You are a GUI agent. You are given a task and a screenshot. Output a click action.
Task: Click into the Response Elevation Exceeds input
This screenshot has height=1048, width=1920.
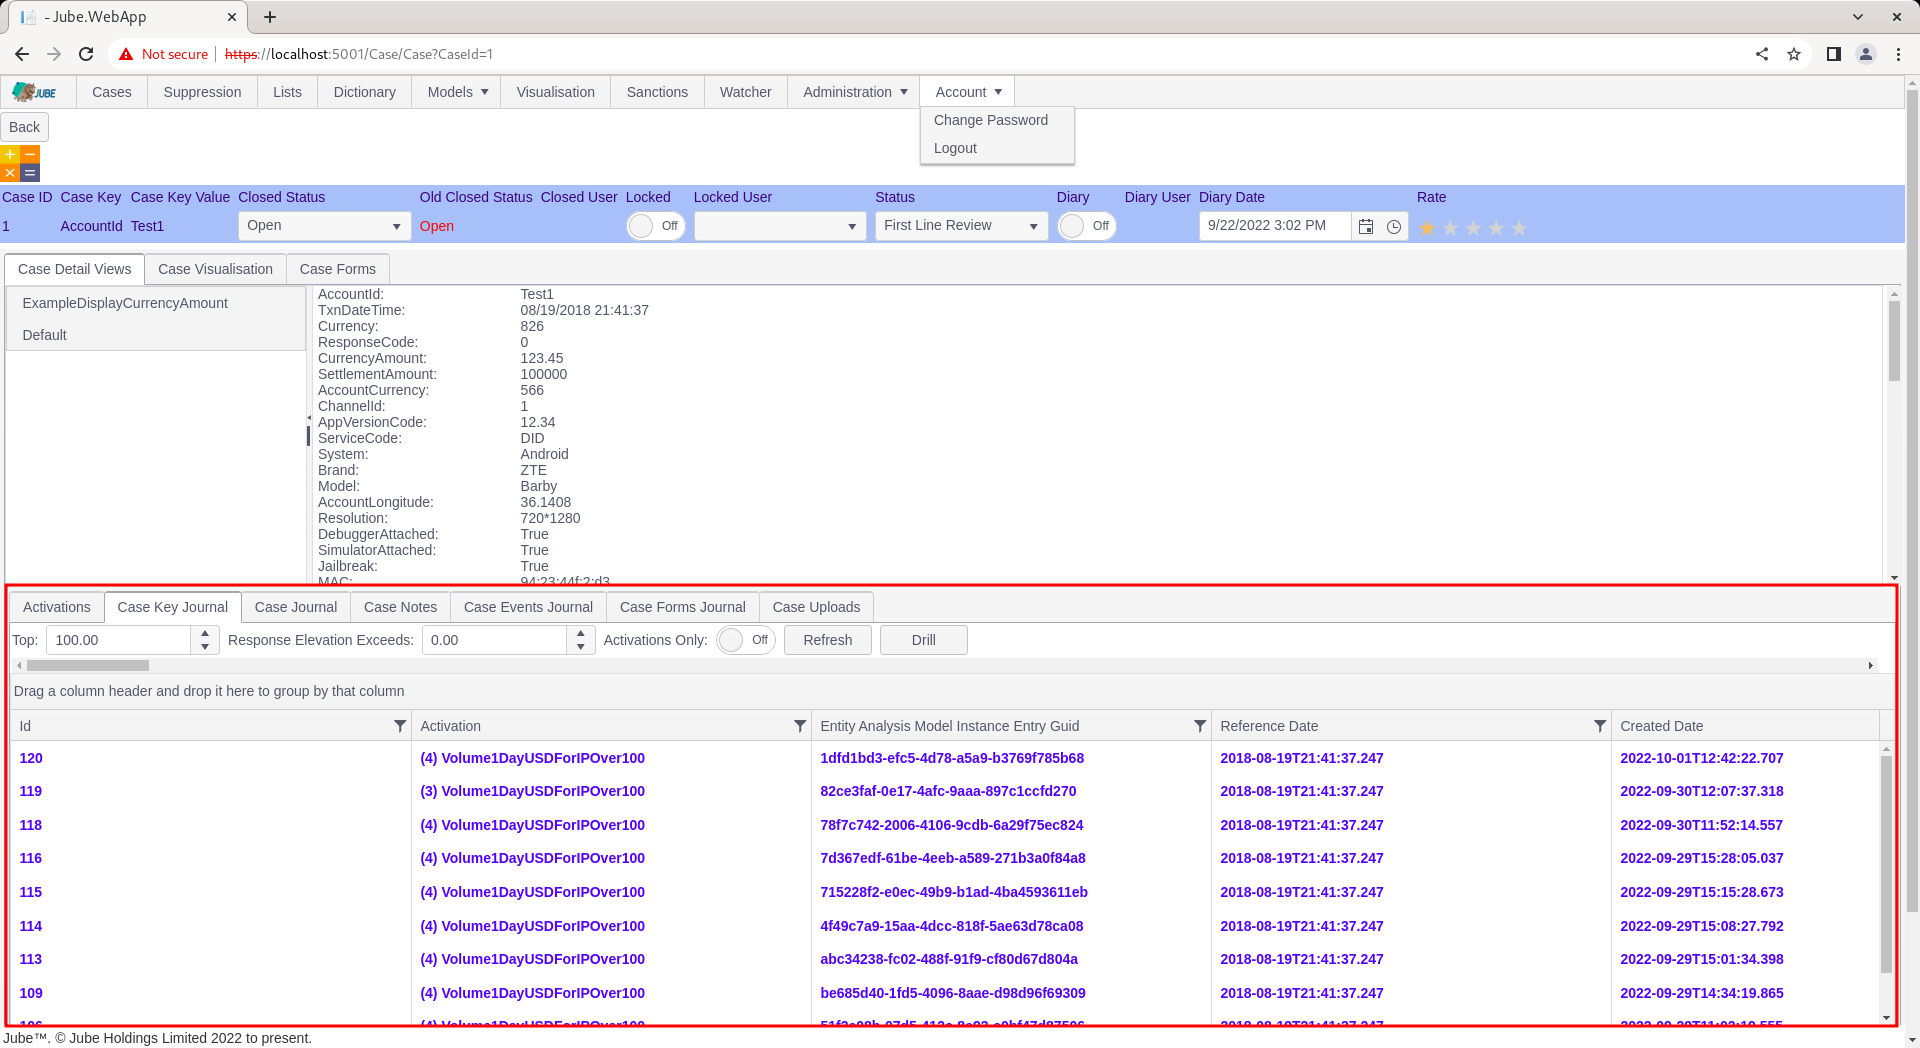click(494, 640)
